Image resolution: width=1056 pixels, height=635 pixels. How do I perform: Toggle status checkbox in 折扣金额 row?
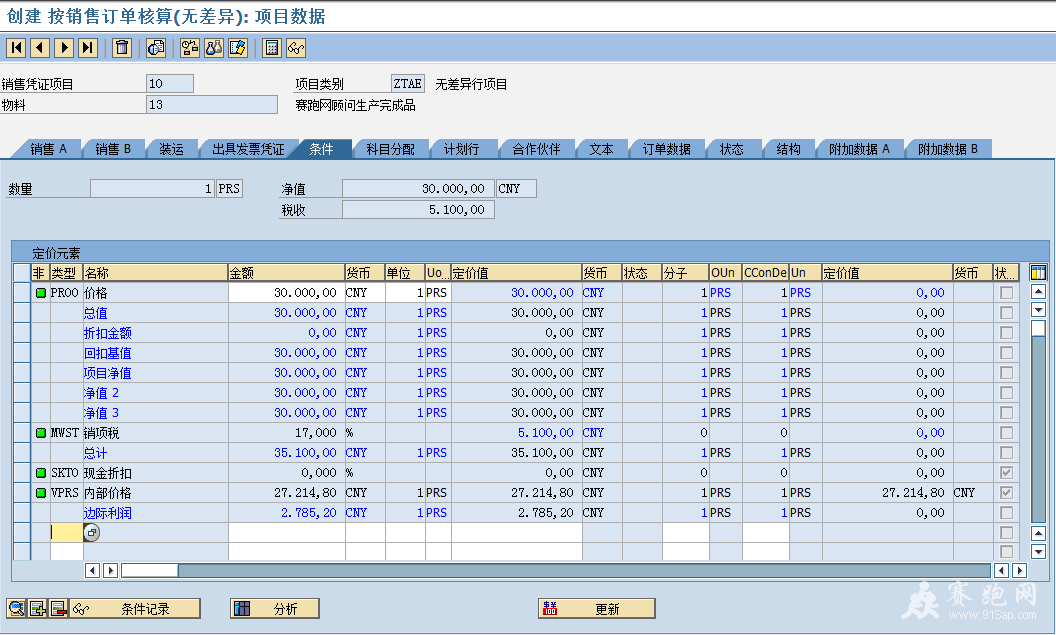(1006, 333)
